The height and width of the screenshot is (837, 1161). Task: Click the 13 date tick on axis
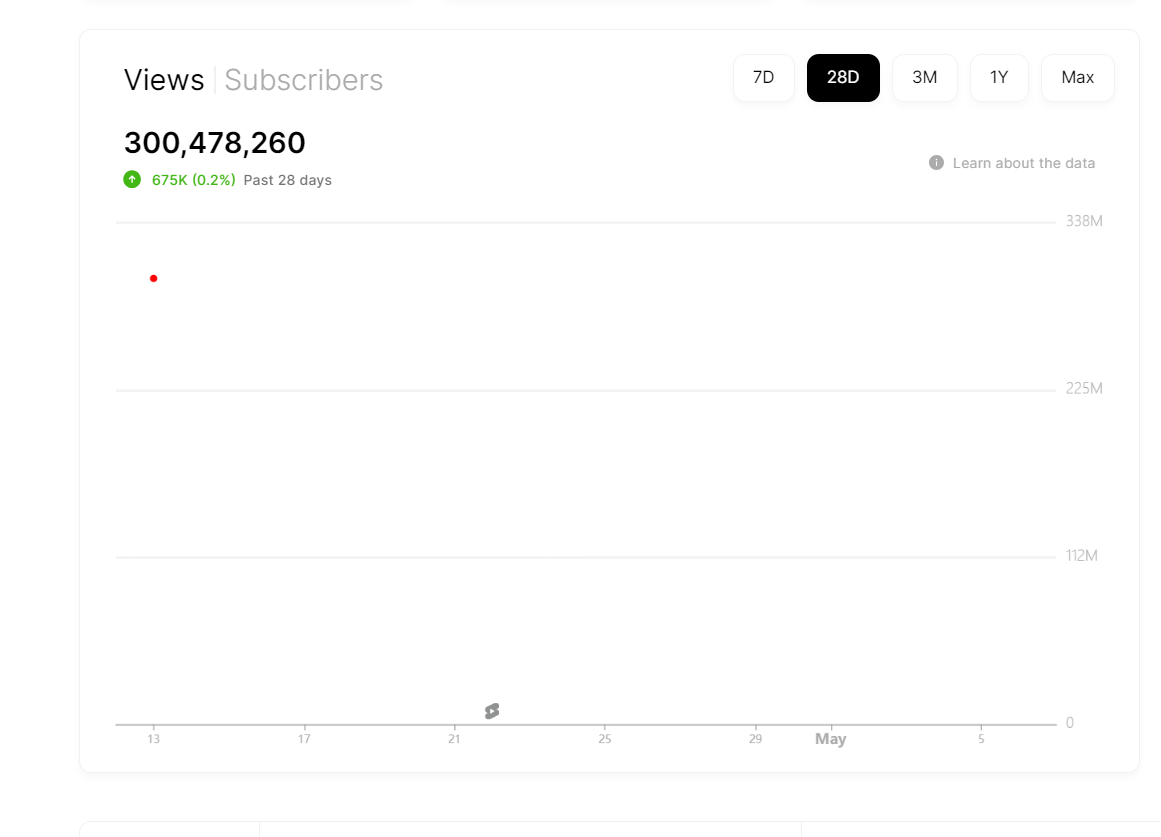point(153,739)
